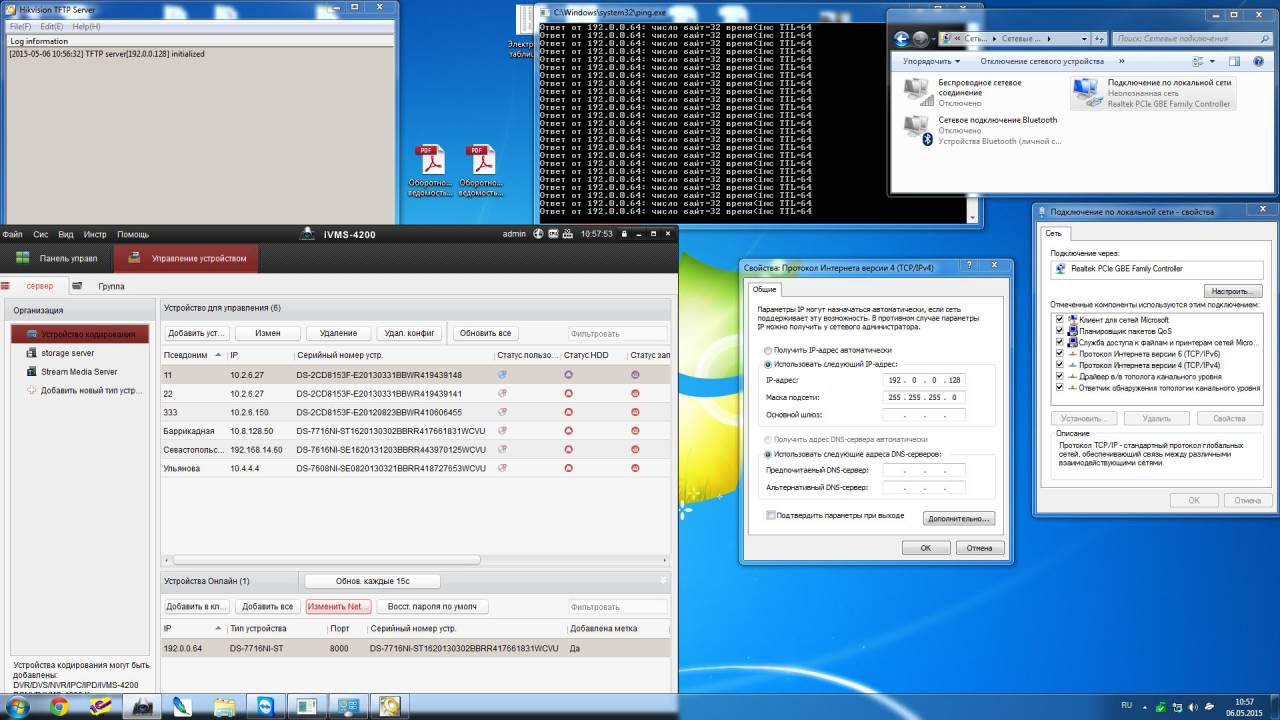The width and height of the screenshot is (1280, 720).
Task: Open Google Chrome from the taskbar
Action: [59, 706]
